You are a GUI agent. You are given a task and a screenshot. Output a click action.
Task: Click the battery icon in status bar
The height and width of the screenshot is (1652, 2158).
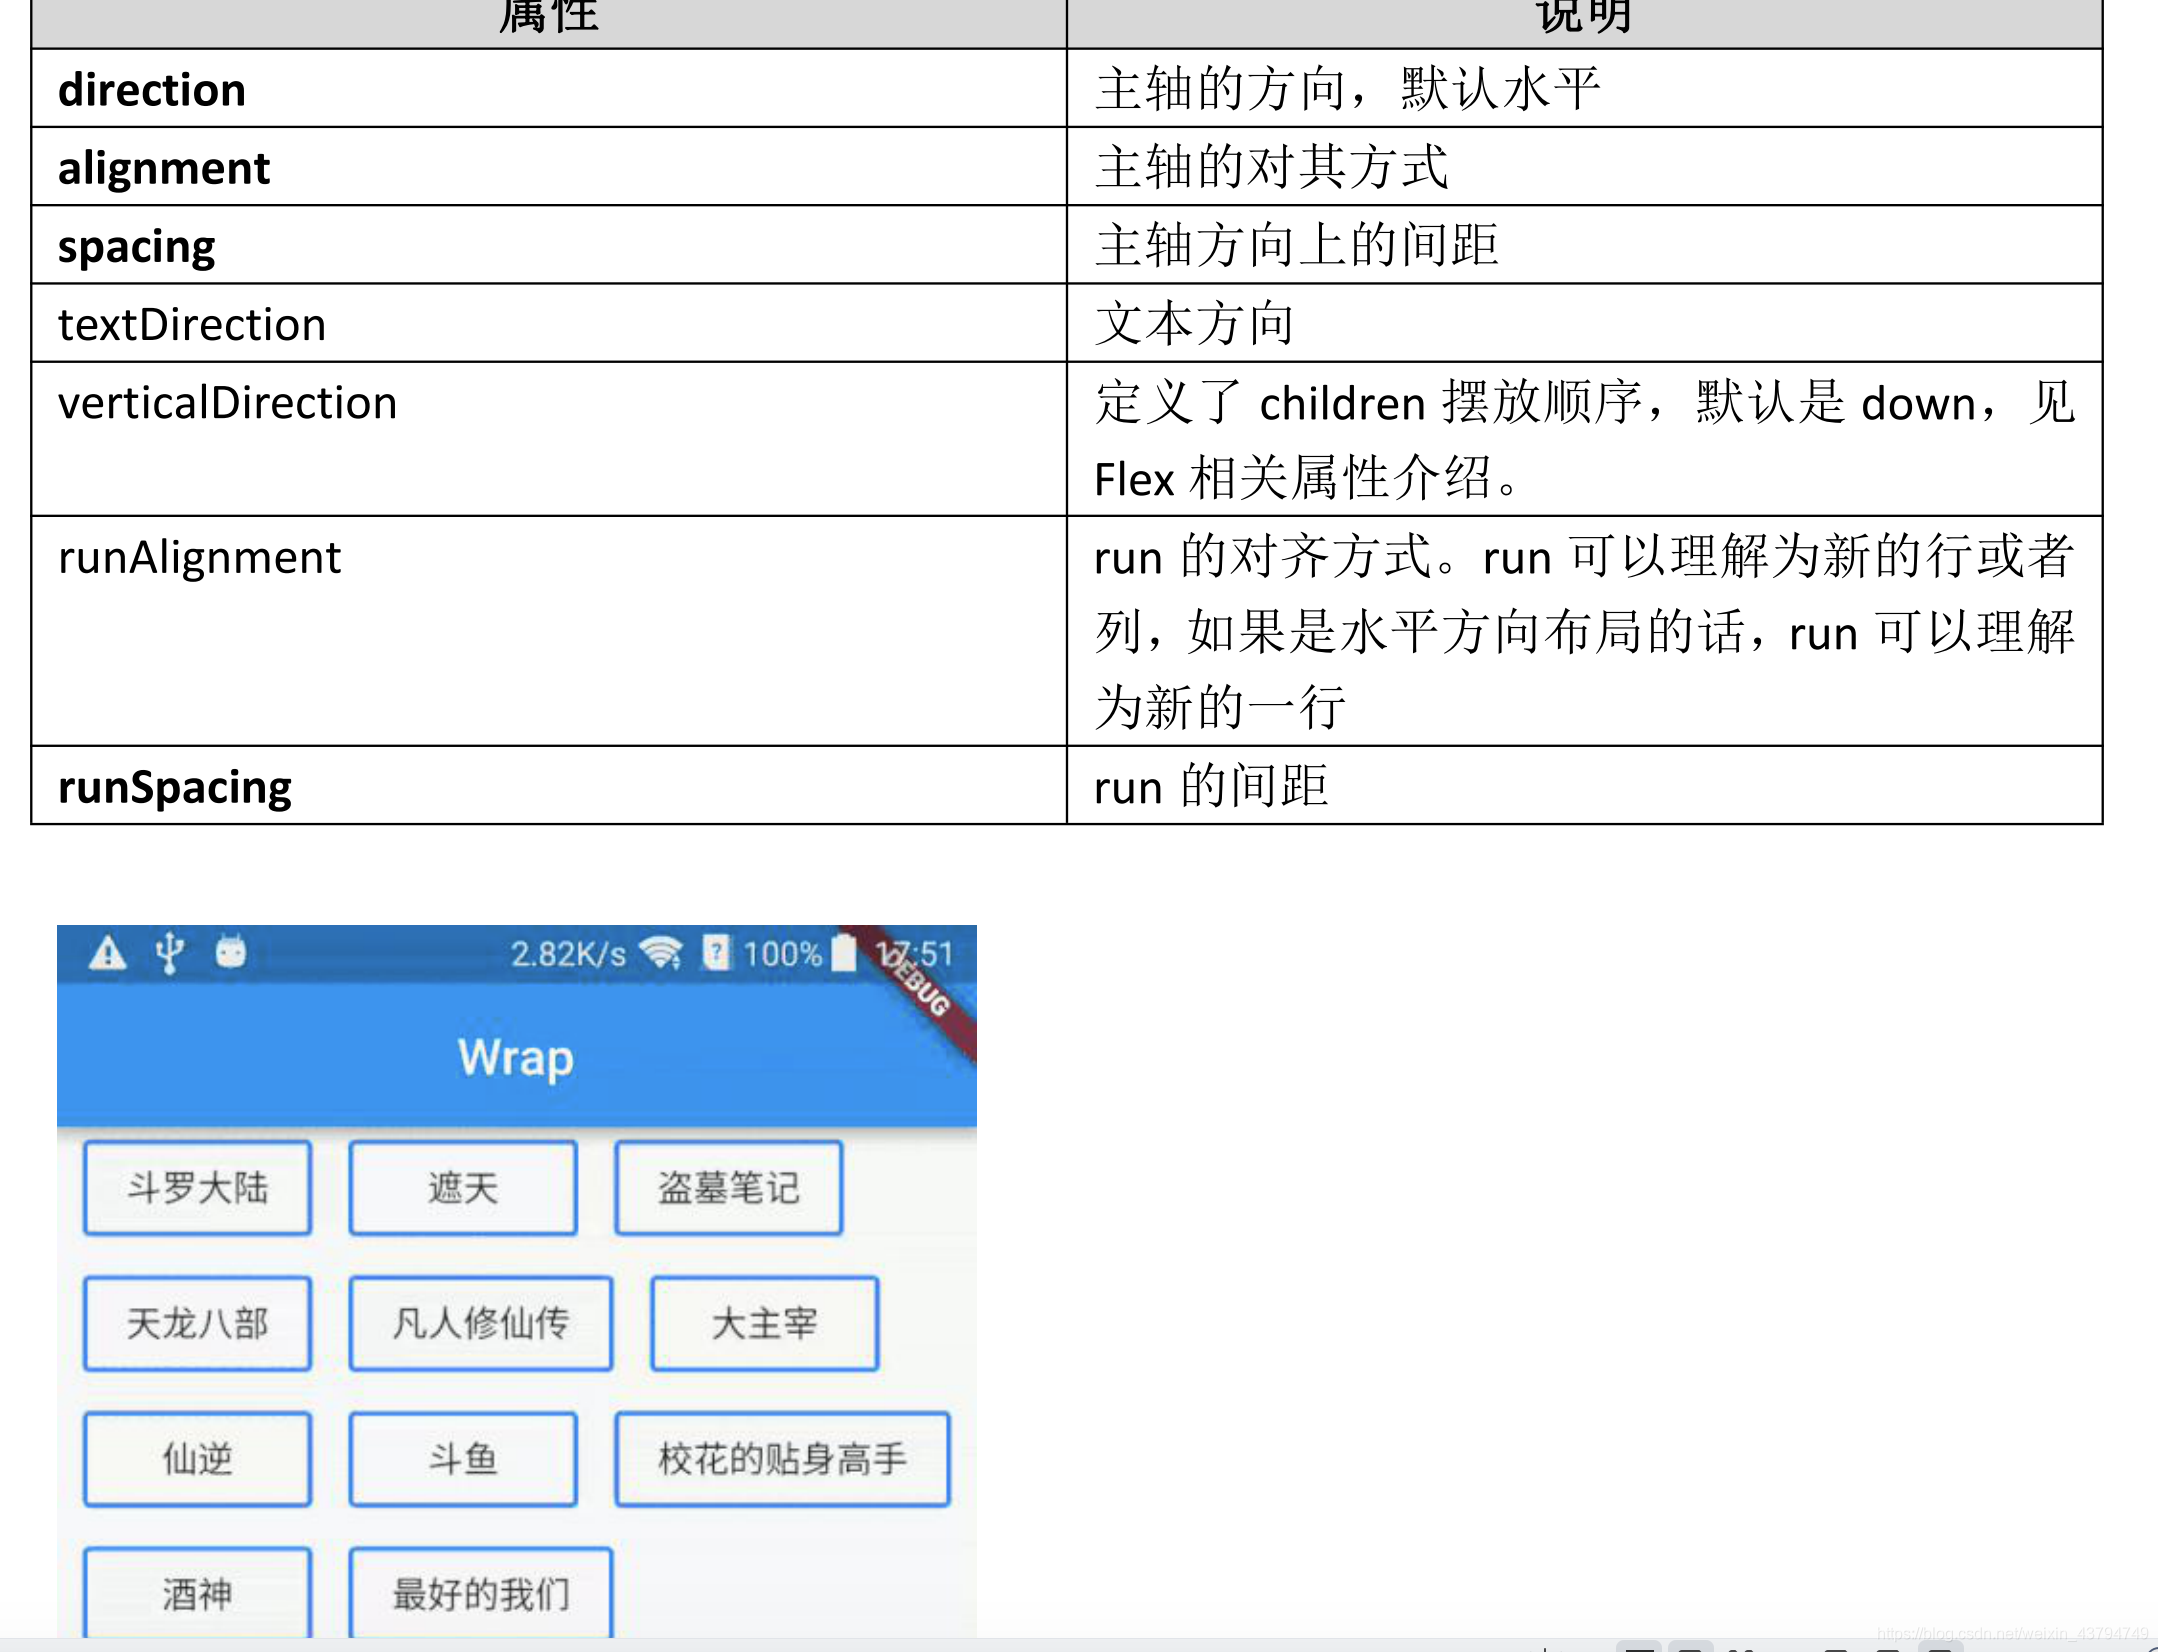(x=845, y=953)
